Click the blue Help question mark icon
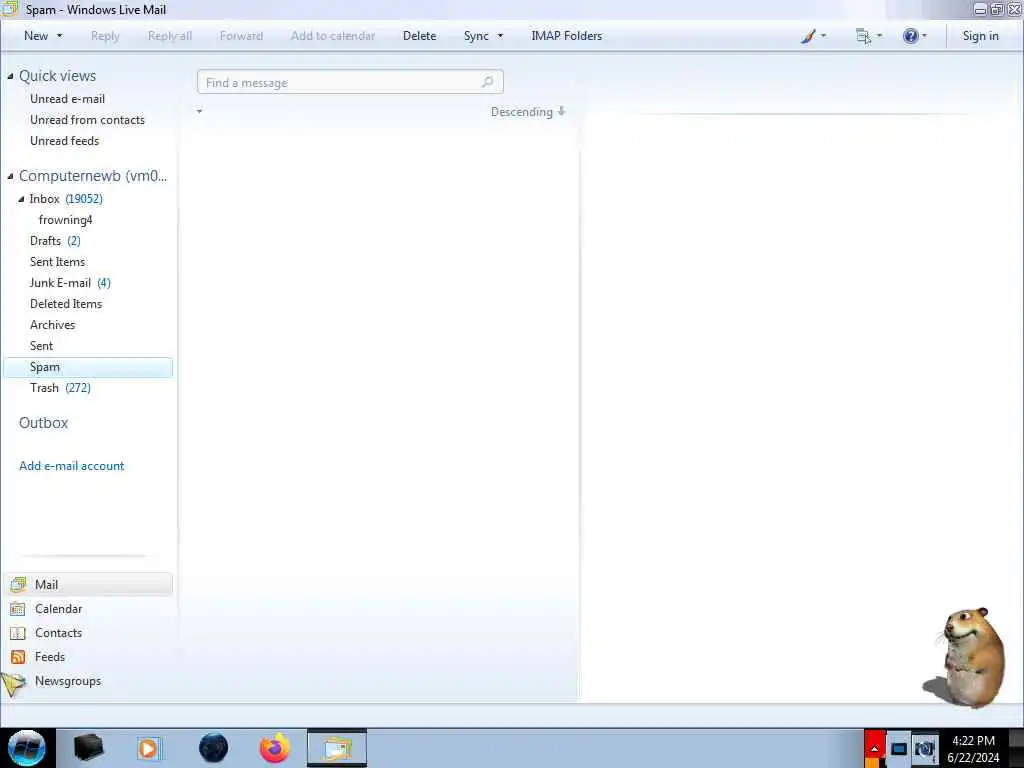1024x768 pixels. click(x=910, y=36)
